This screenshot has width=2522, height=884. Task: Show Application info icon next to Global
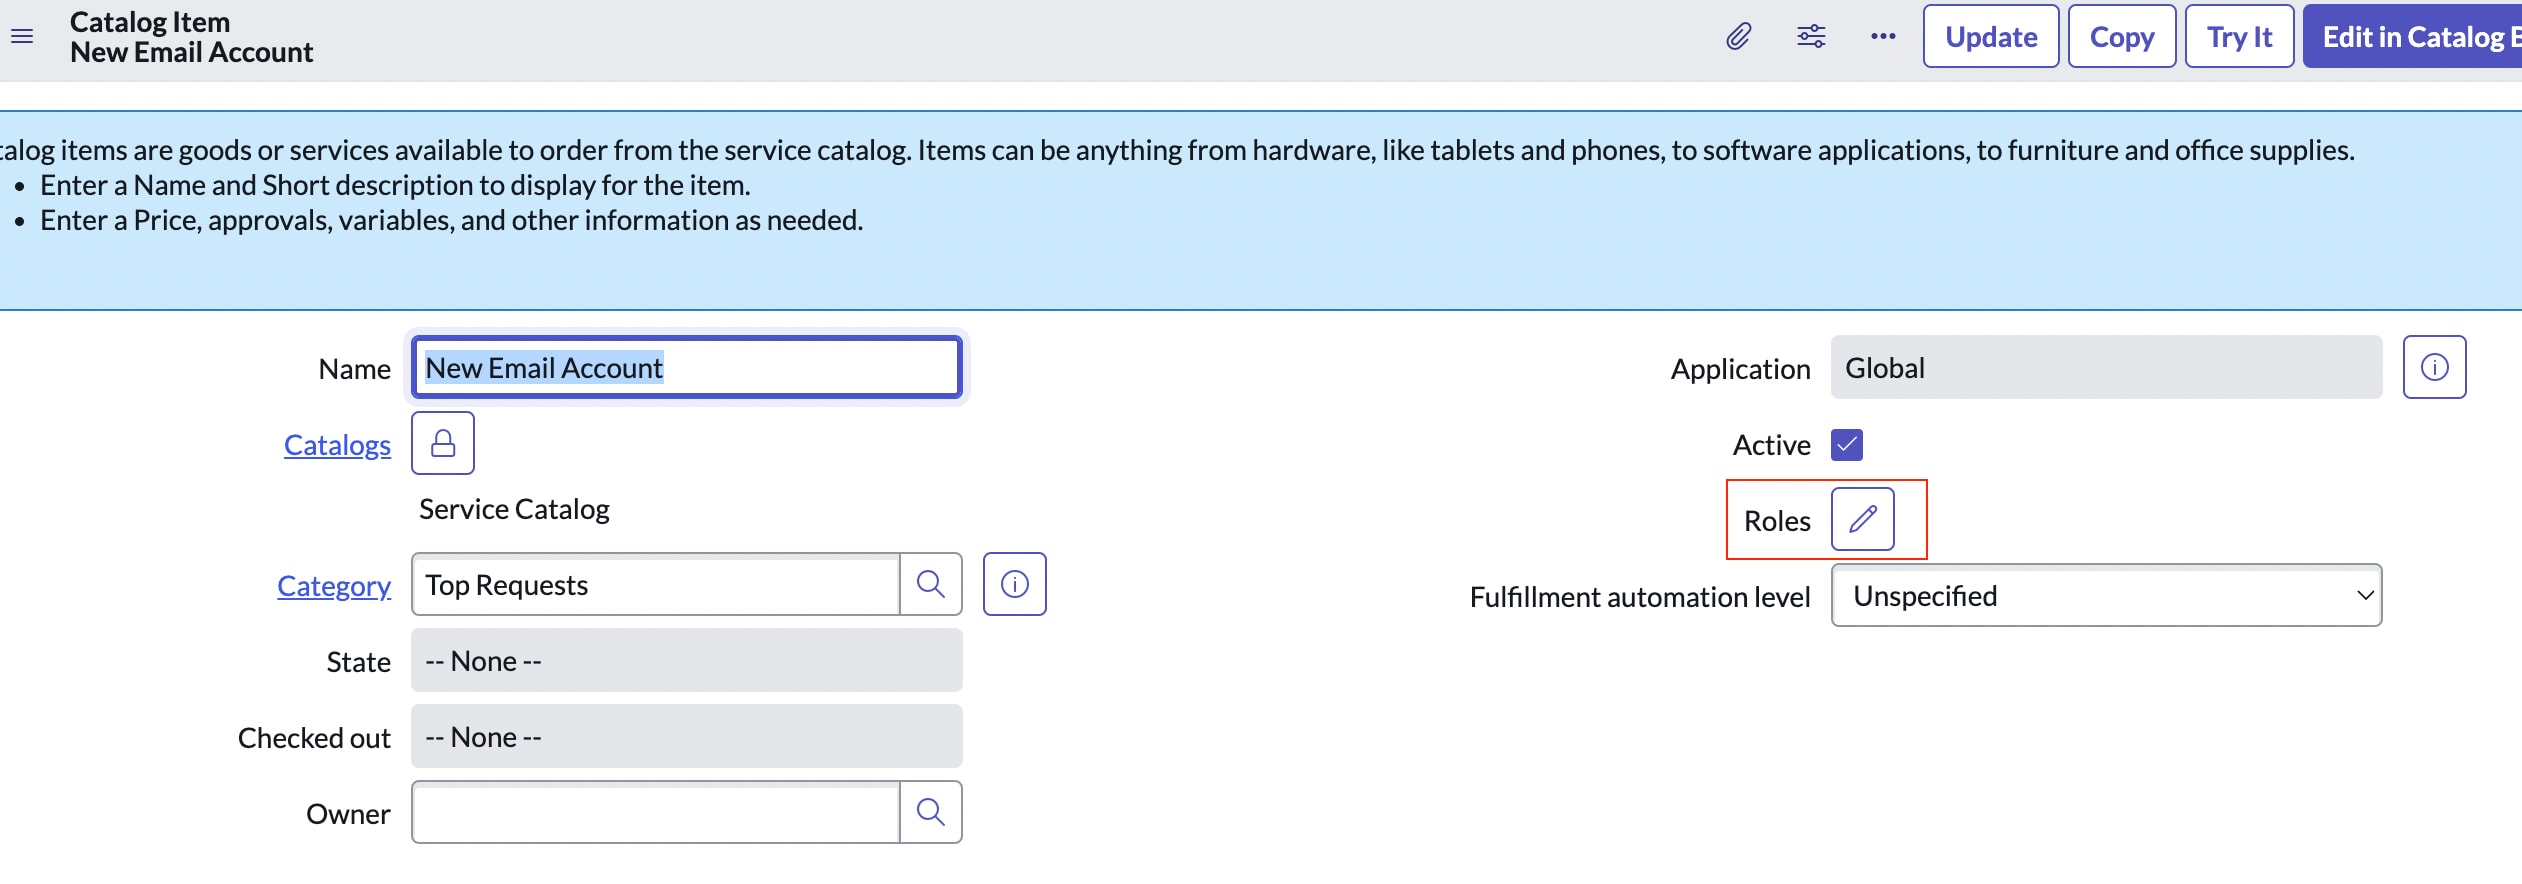[x=2435, y=367]
